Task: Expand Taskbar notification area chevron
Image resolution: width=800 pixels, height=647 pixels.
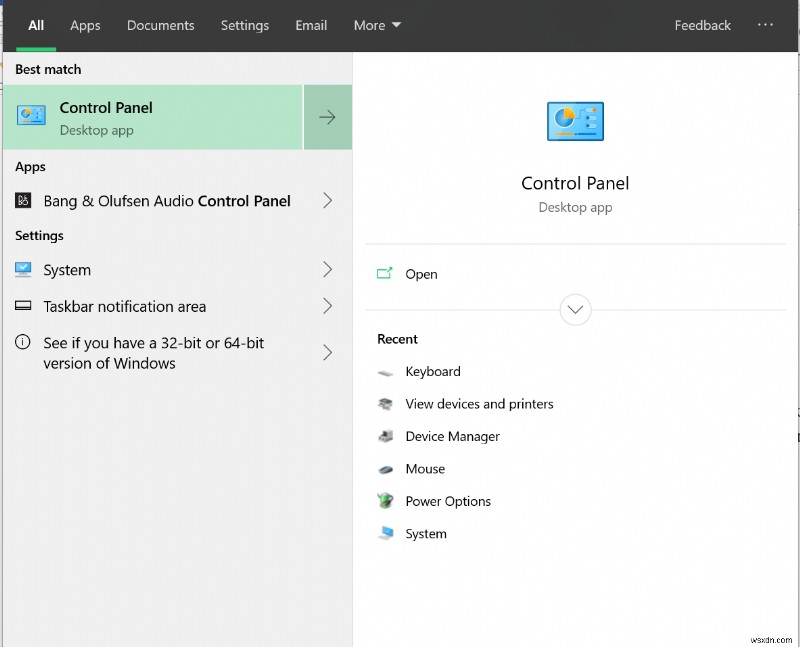Action: pyautogui.click(x=328, y=306)
